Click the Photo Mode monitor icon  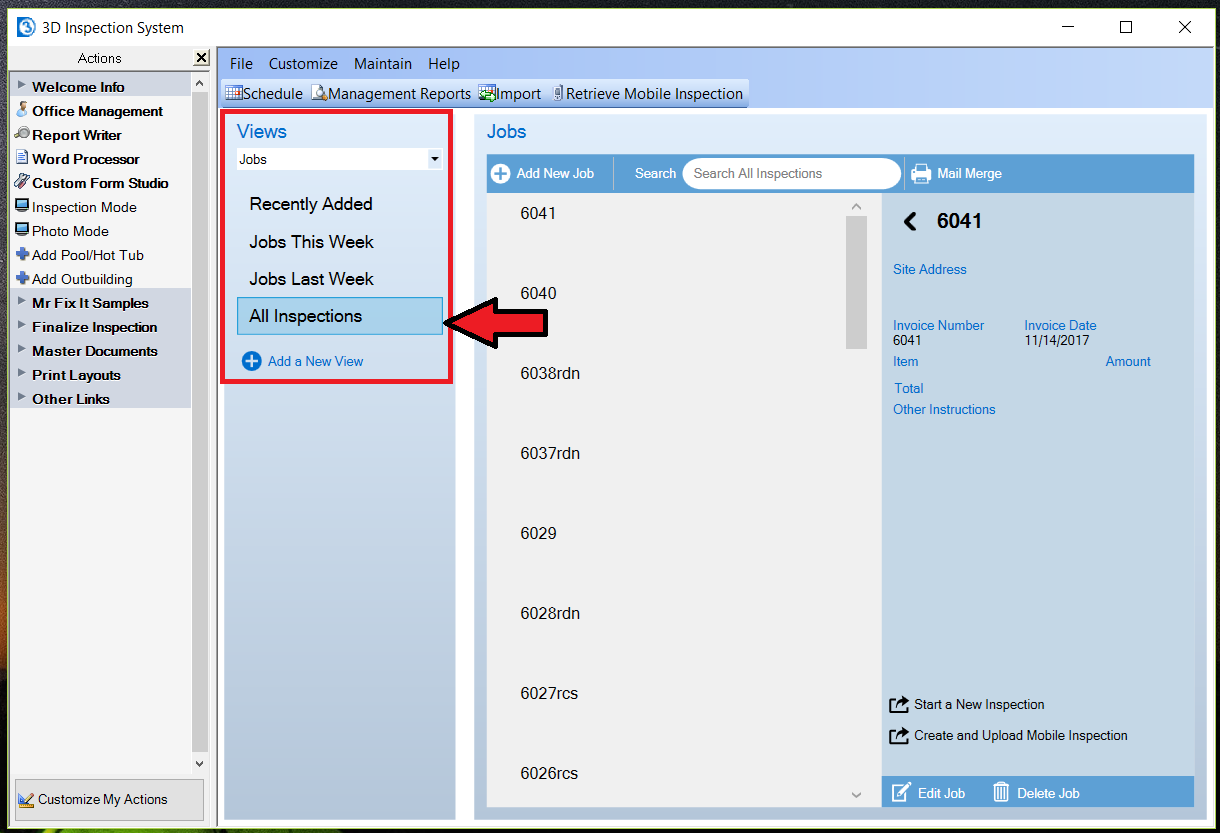[x=22, y=230]
